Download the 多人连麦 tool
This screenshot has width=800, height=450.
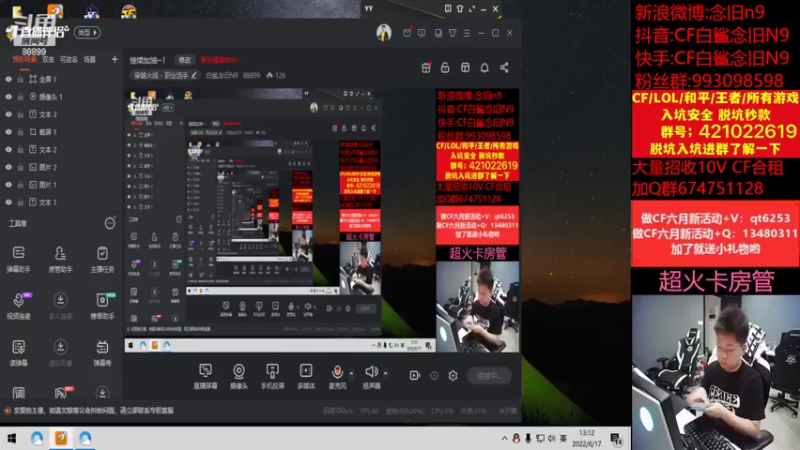click(x=60, y=306)
